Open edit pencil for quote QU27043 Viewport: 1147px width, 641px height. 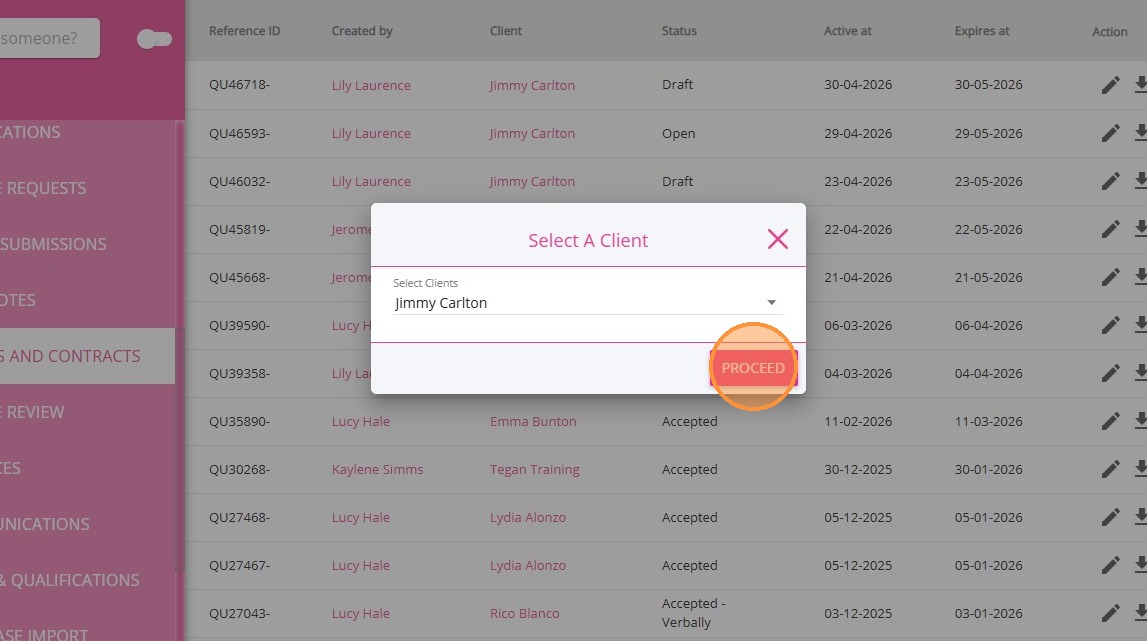1110,613
